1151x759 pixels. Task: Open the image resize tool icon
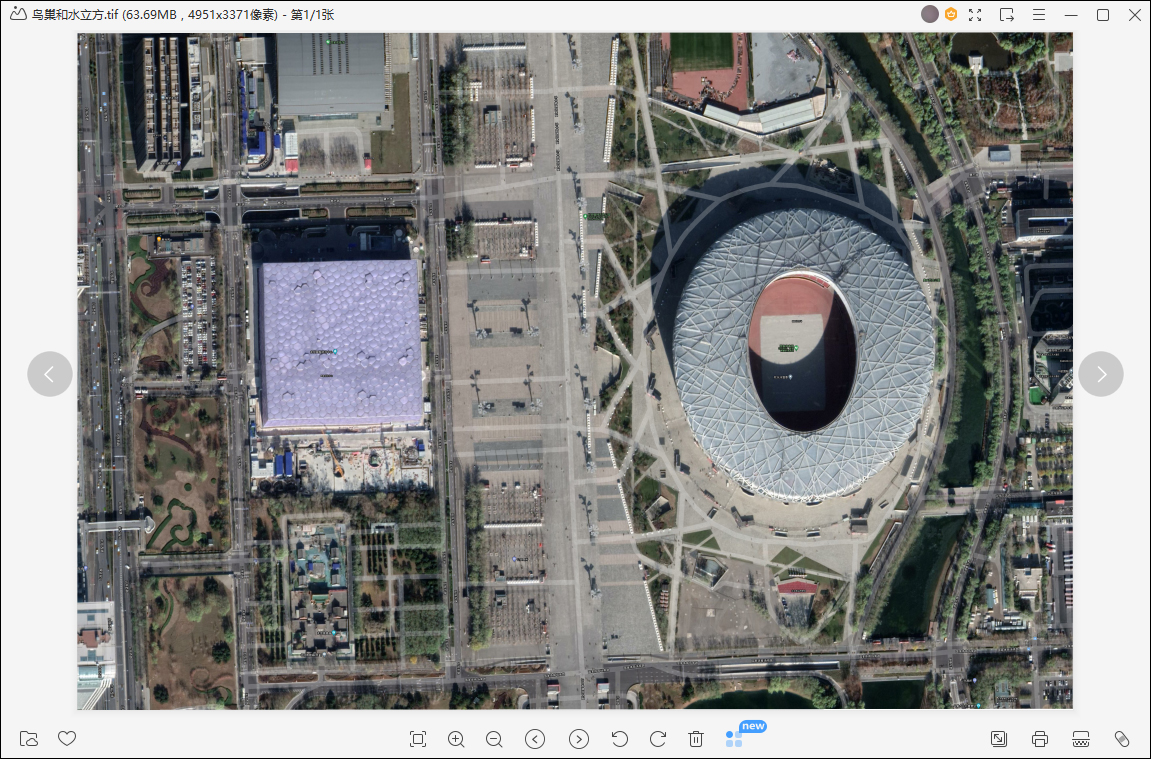(x=999, y=739)
